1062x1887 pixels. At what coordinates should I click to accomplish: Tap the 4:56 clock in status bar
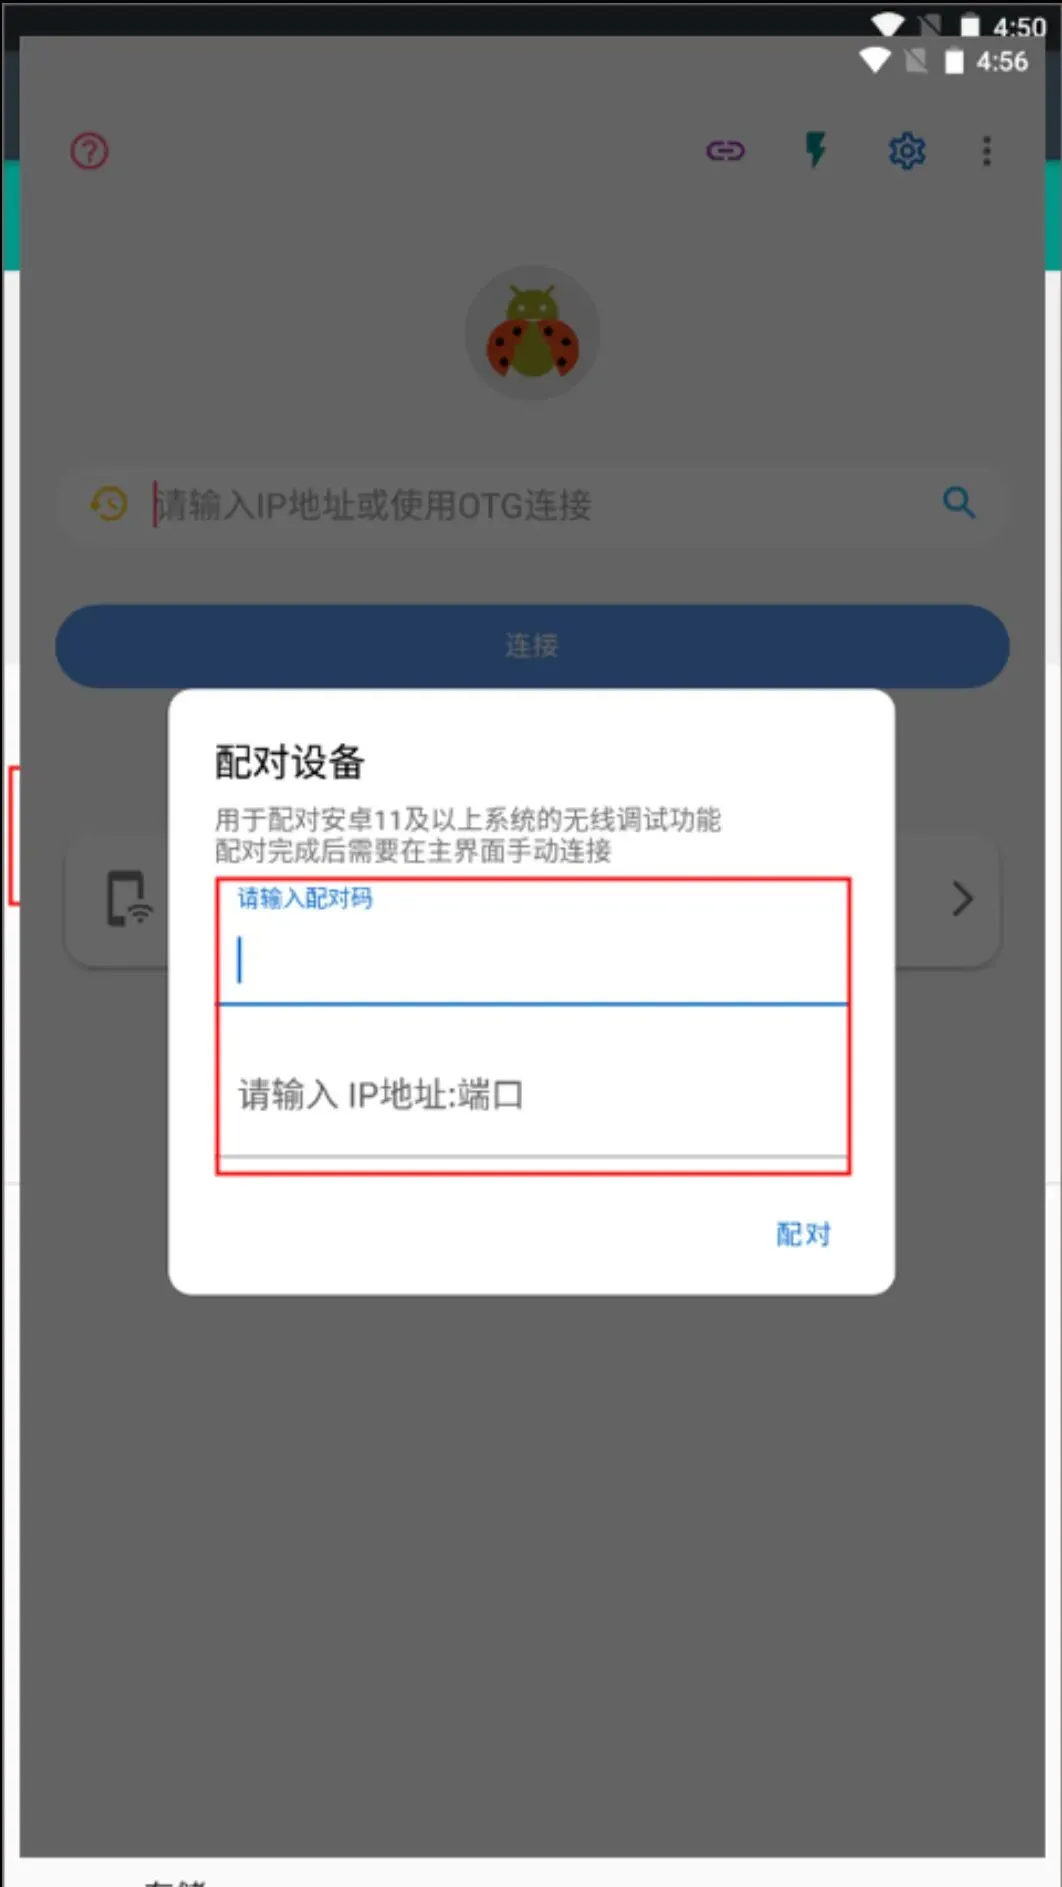[x=1002, y=62]
